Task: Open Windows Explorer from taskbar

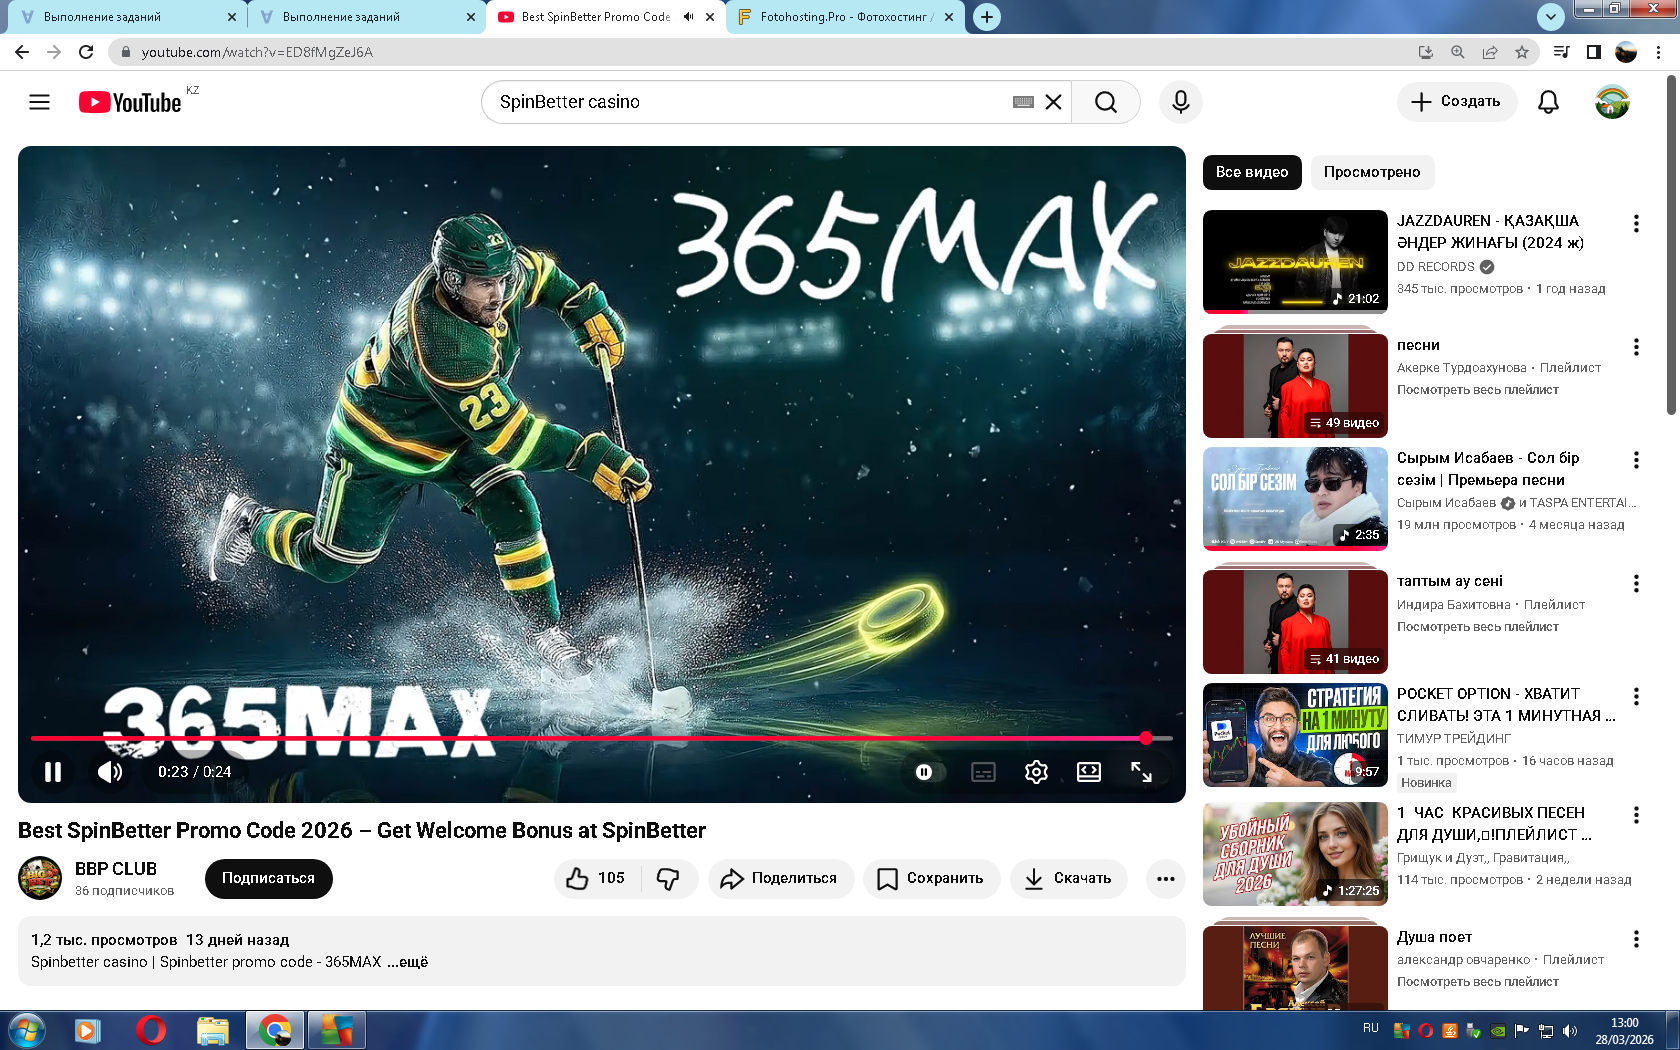Action: click(212, 1030)
